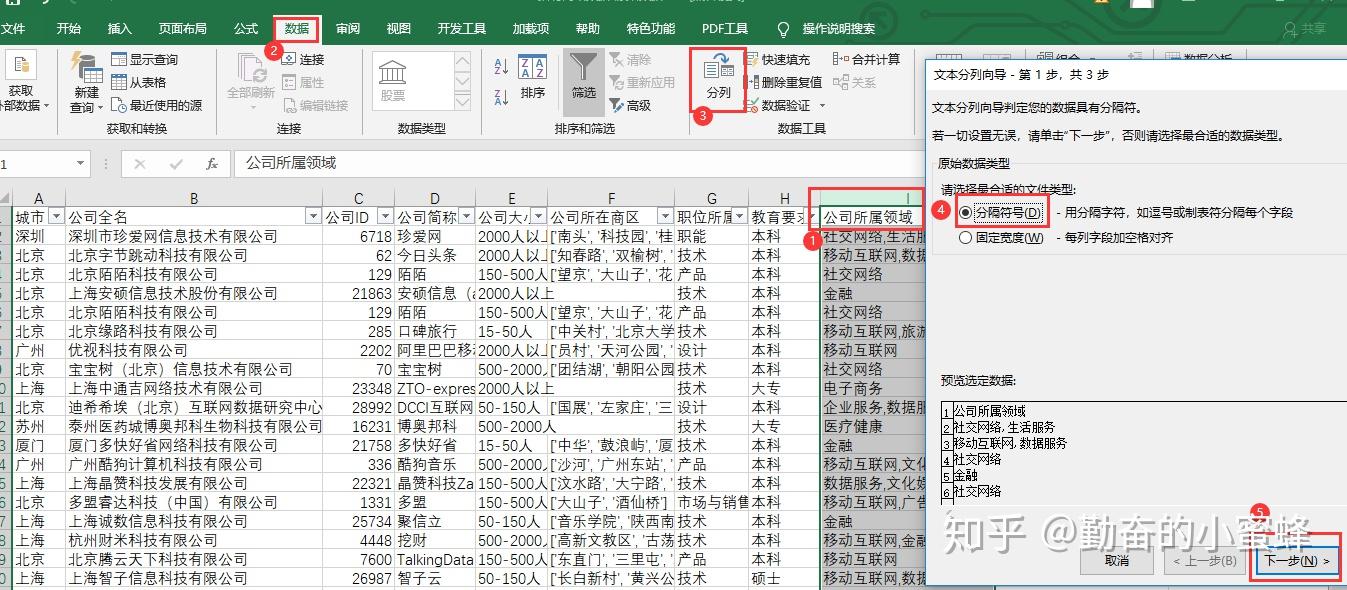Screen dimensions: 1347x590
Task: Open the 公式 ribbon tab
Action: (x=246, y=29)
